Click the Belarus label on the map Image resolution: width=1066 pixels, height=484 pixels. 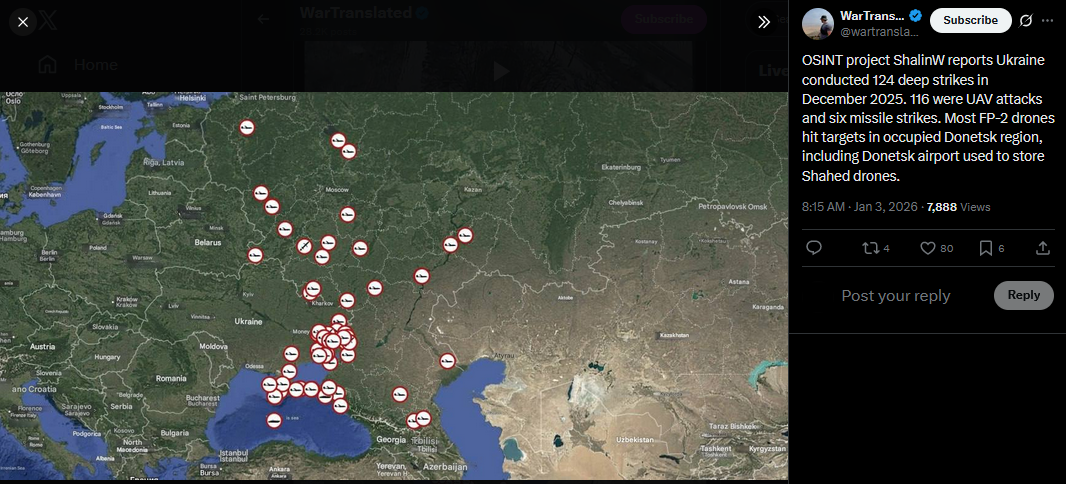(208, 242)
